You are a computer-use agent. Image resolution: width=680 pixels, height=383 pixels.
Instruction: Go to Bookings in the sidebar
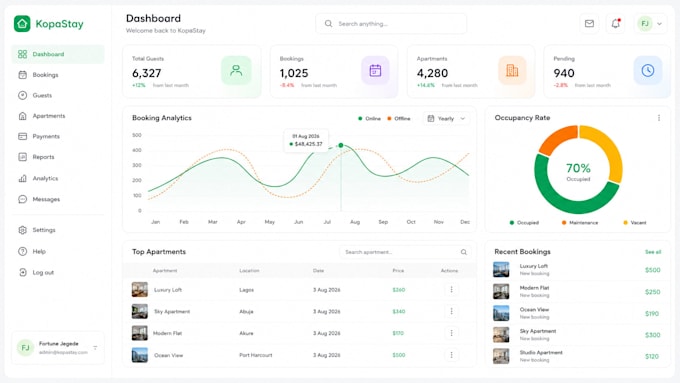58,75
